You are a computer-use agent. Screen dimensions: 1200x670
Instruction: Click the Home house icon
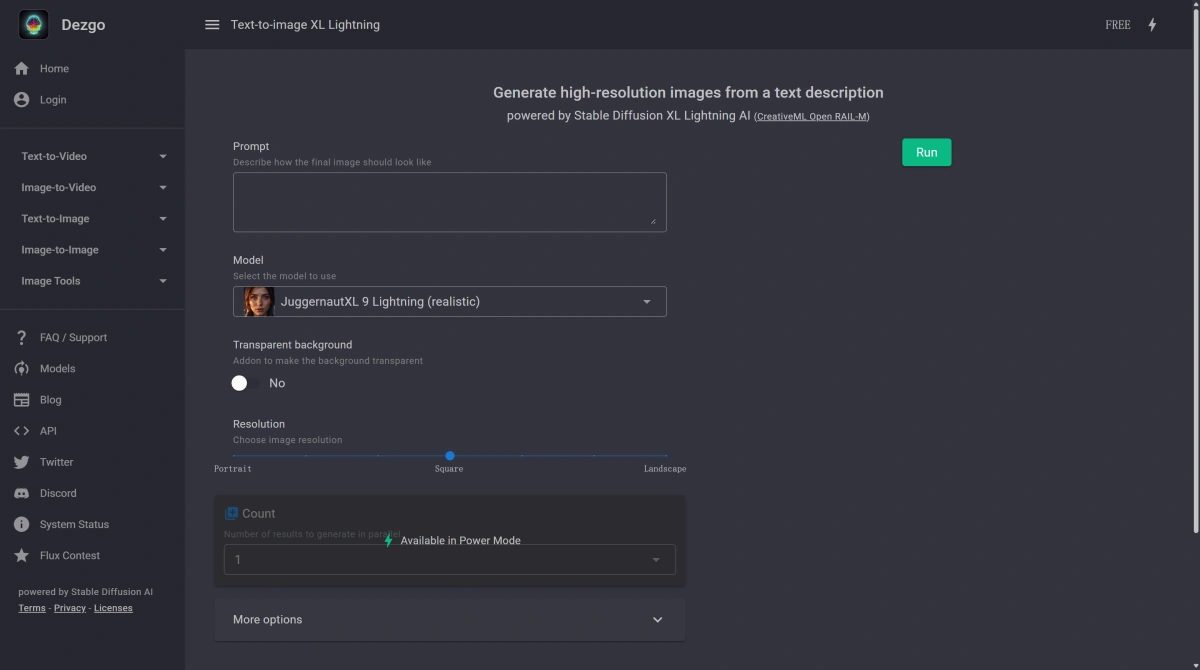coord(21,69)
